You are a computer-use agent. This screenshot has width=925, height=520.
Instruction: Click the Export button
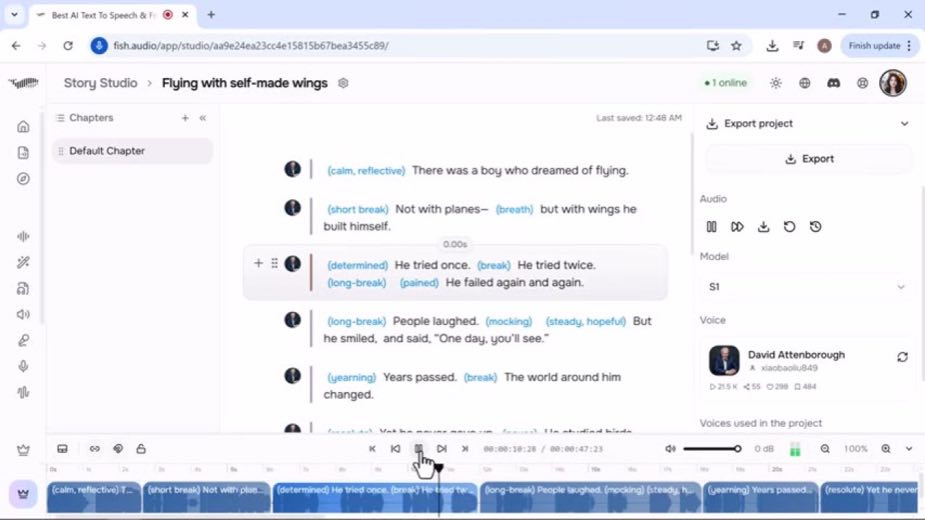[809, 159]
